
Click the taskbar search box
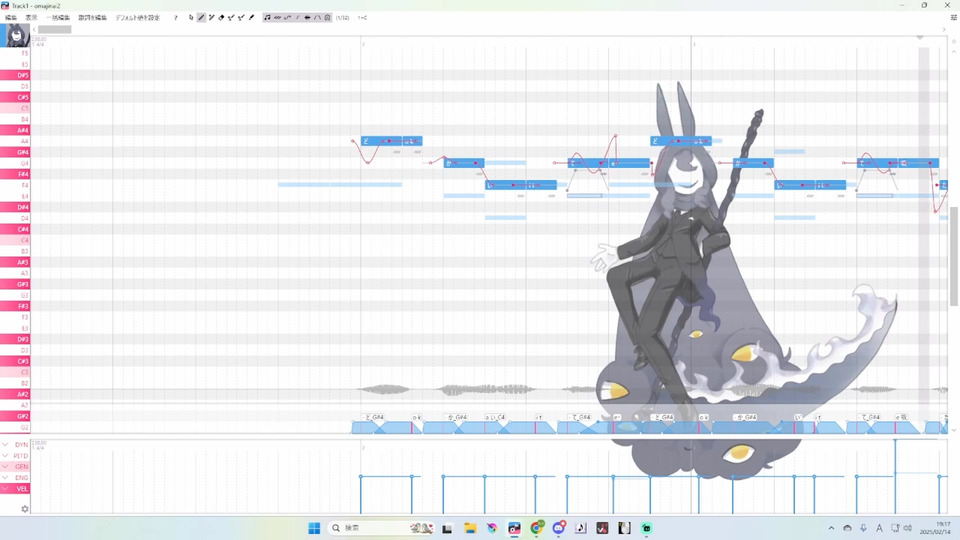(382, 528)
